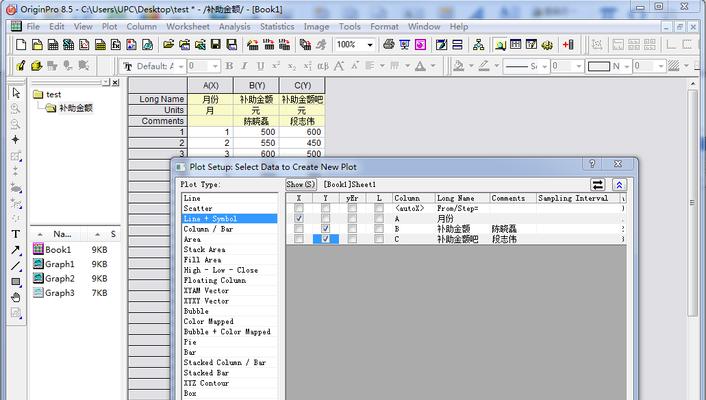
Task: Open the Column menu
Action: 141,27
